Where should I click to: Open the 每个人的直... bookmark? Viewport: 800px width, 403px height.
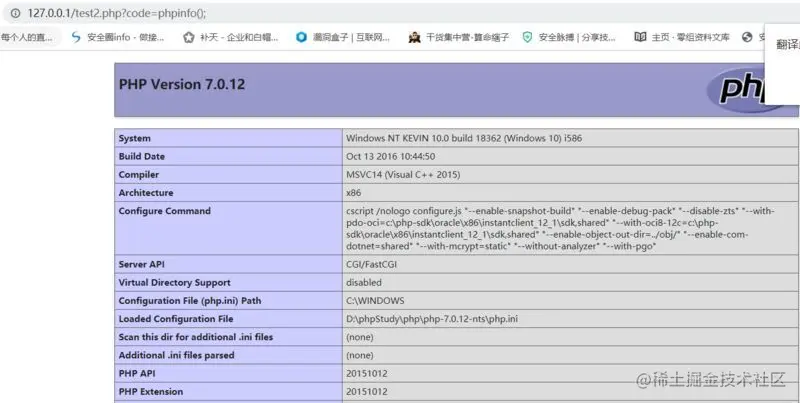tap(27, 37)
